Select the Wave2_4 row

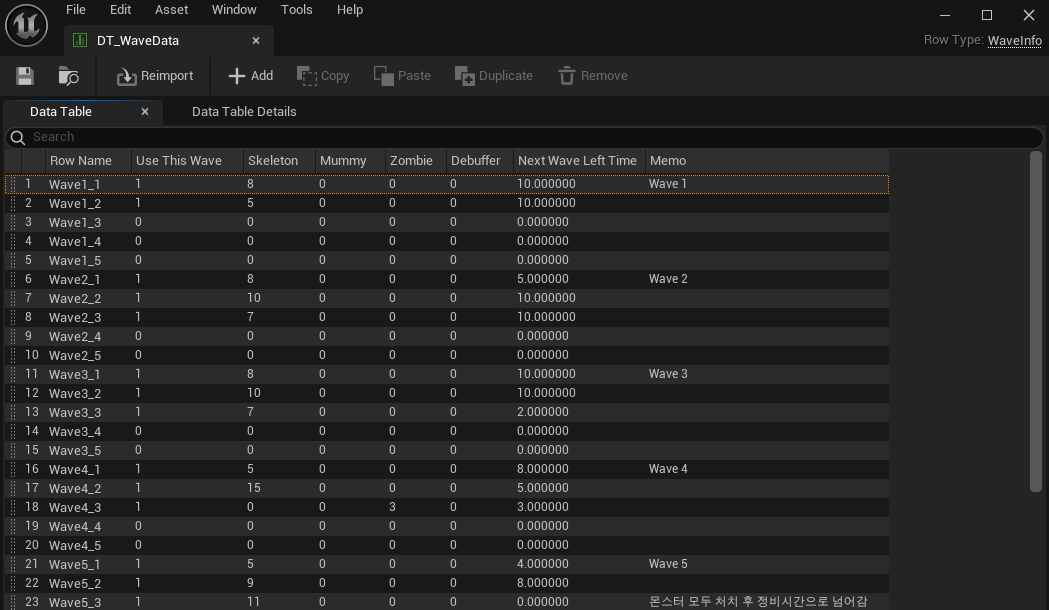(x=447, y=336)
